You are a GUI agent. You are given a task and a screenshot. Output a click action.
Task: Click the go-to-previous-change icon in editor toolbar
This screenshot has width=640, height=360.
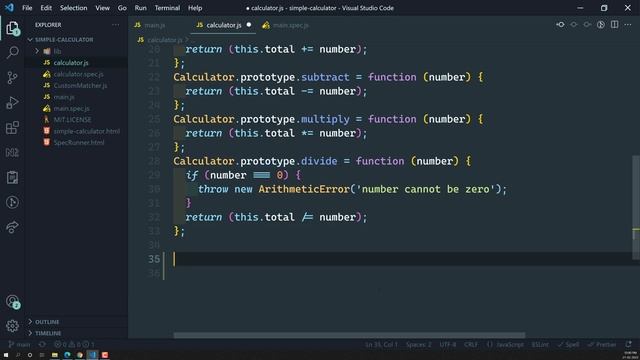[560, 25]
